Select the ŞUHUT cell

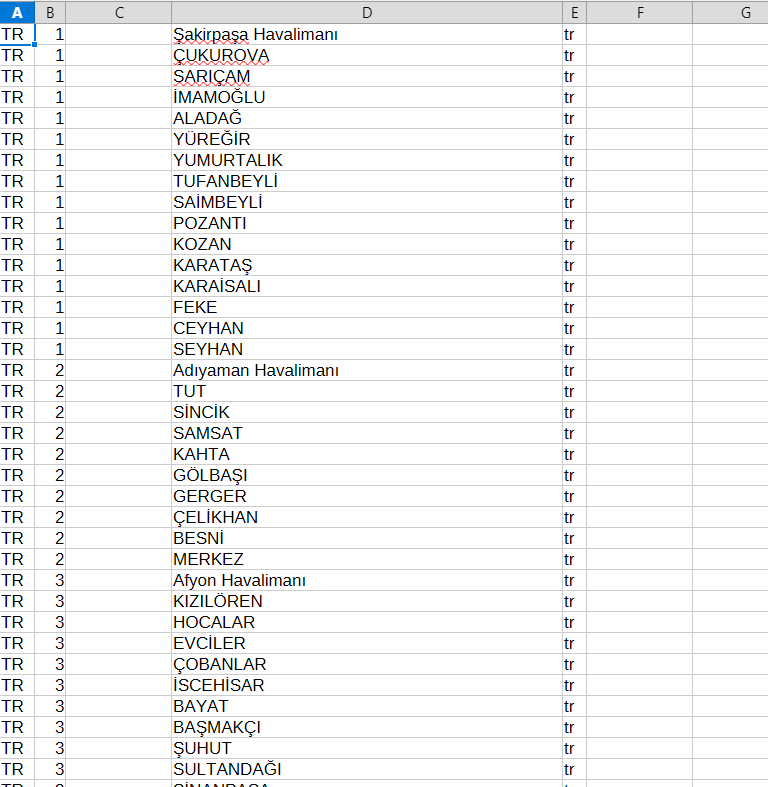pyautogui.click(x=367, y=748)
